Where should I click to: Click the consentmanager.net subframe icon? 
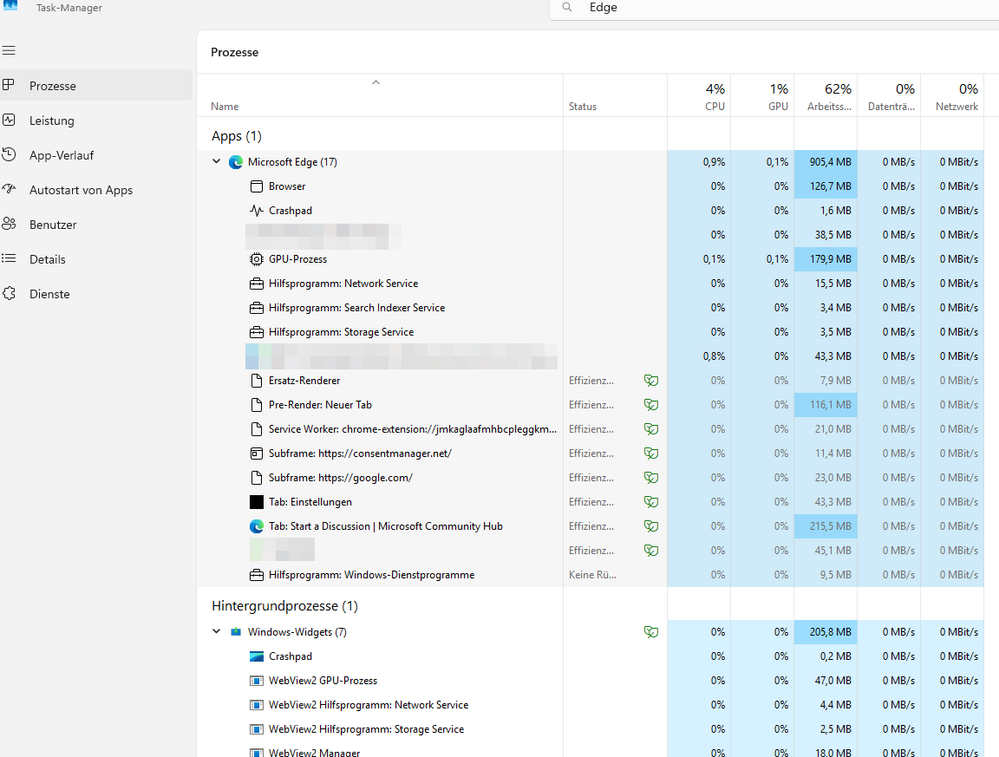click(x=256, y=454)
